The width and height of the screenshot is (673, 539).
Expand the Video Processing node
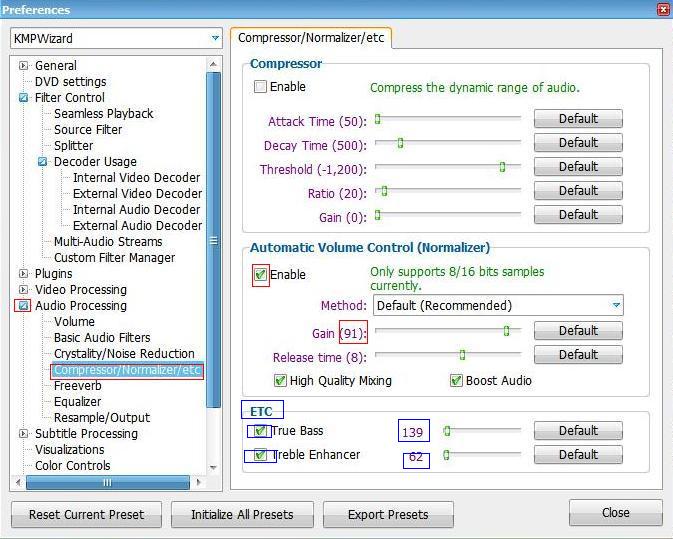pyautogui.click(x=23, y=290)
